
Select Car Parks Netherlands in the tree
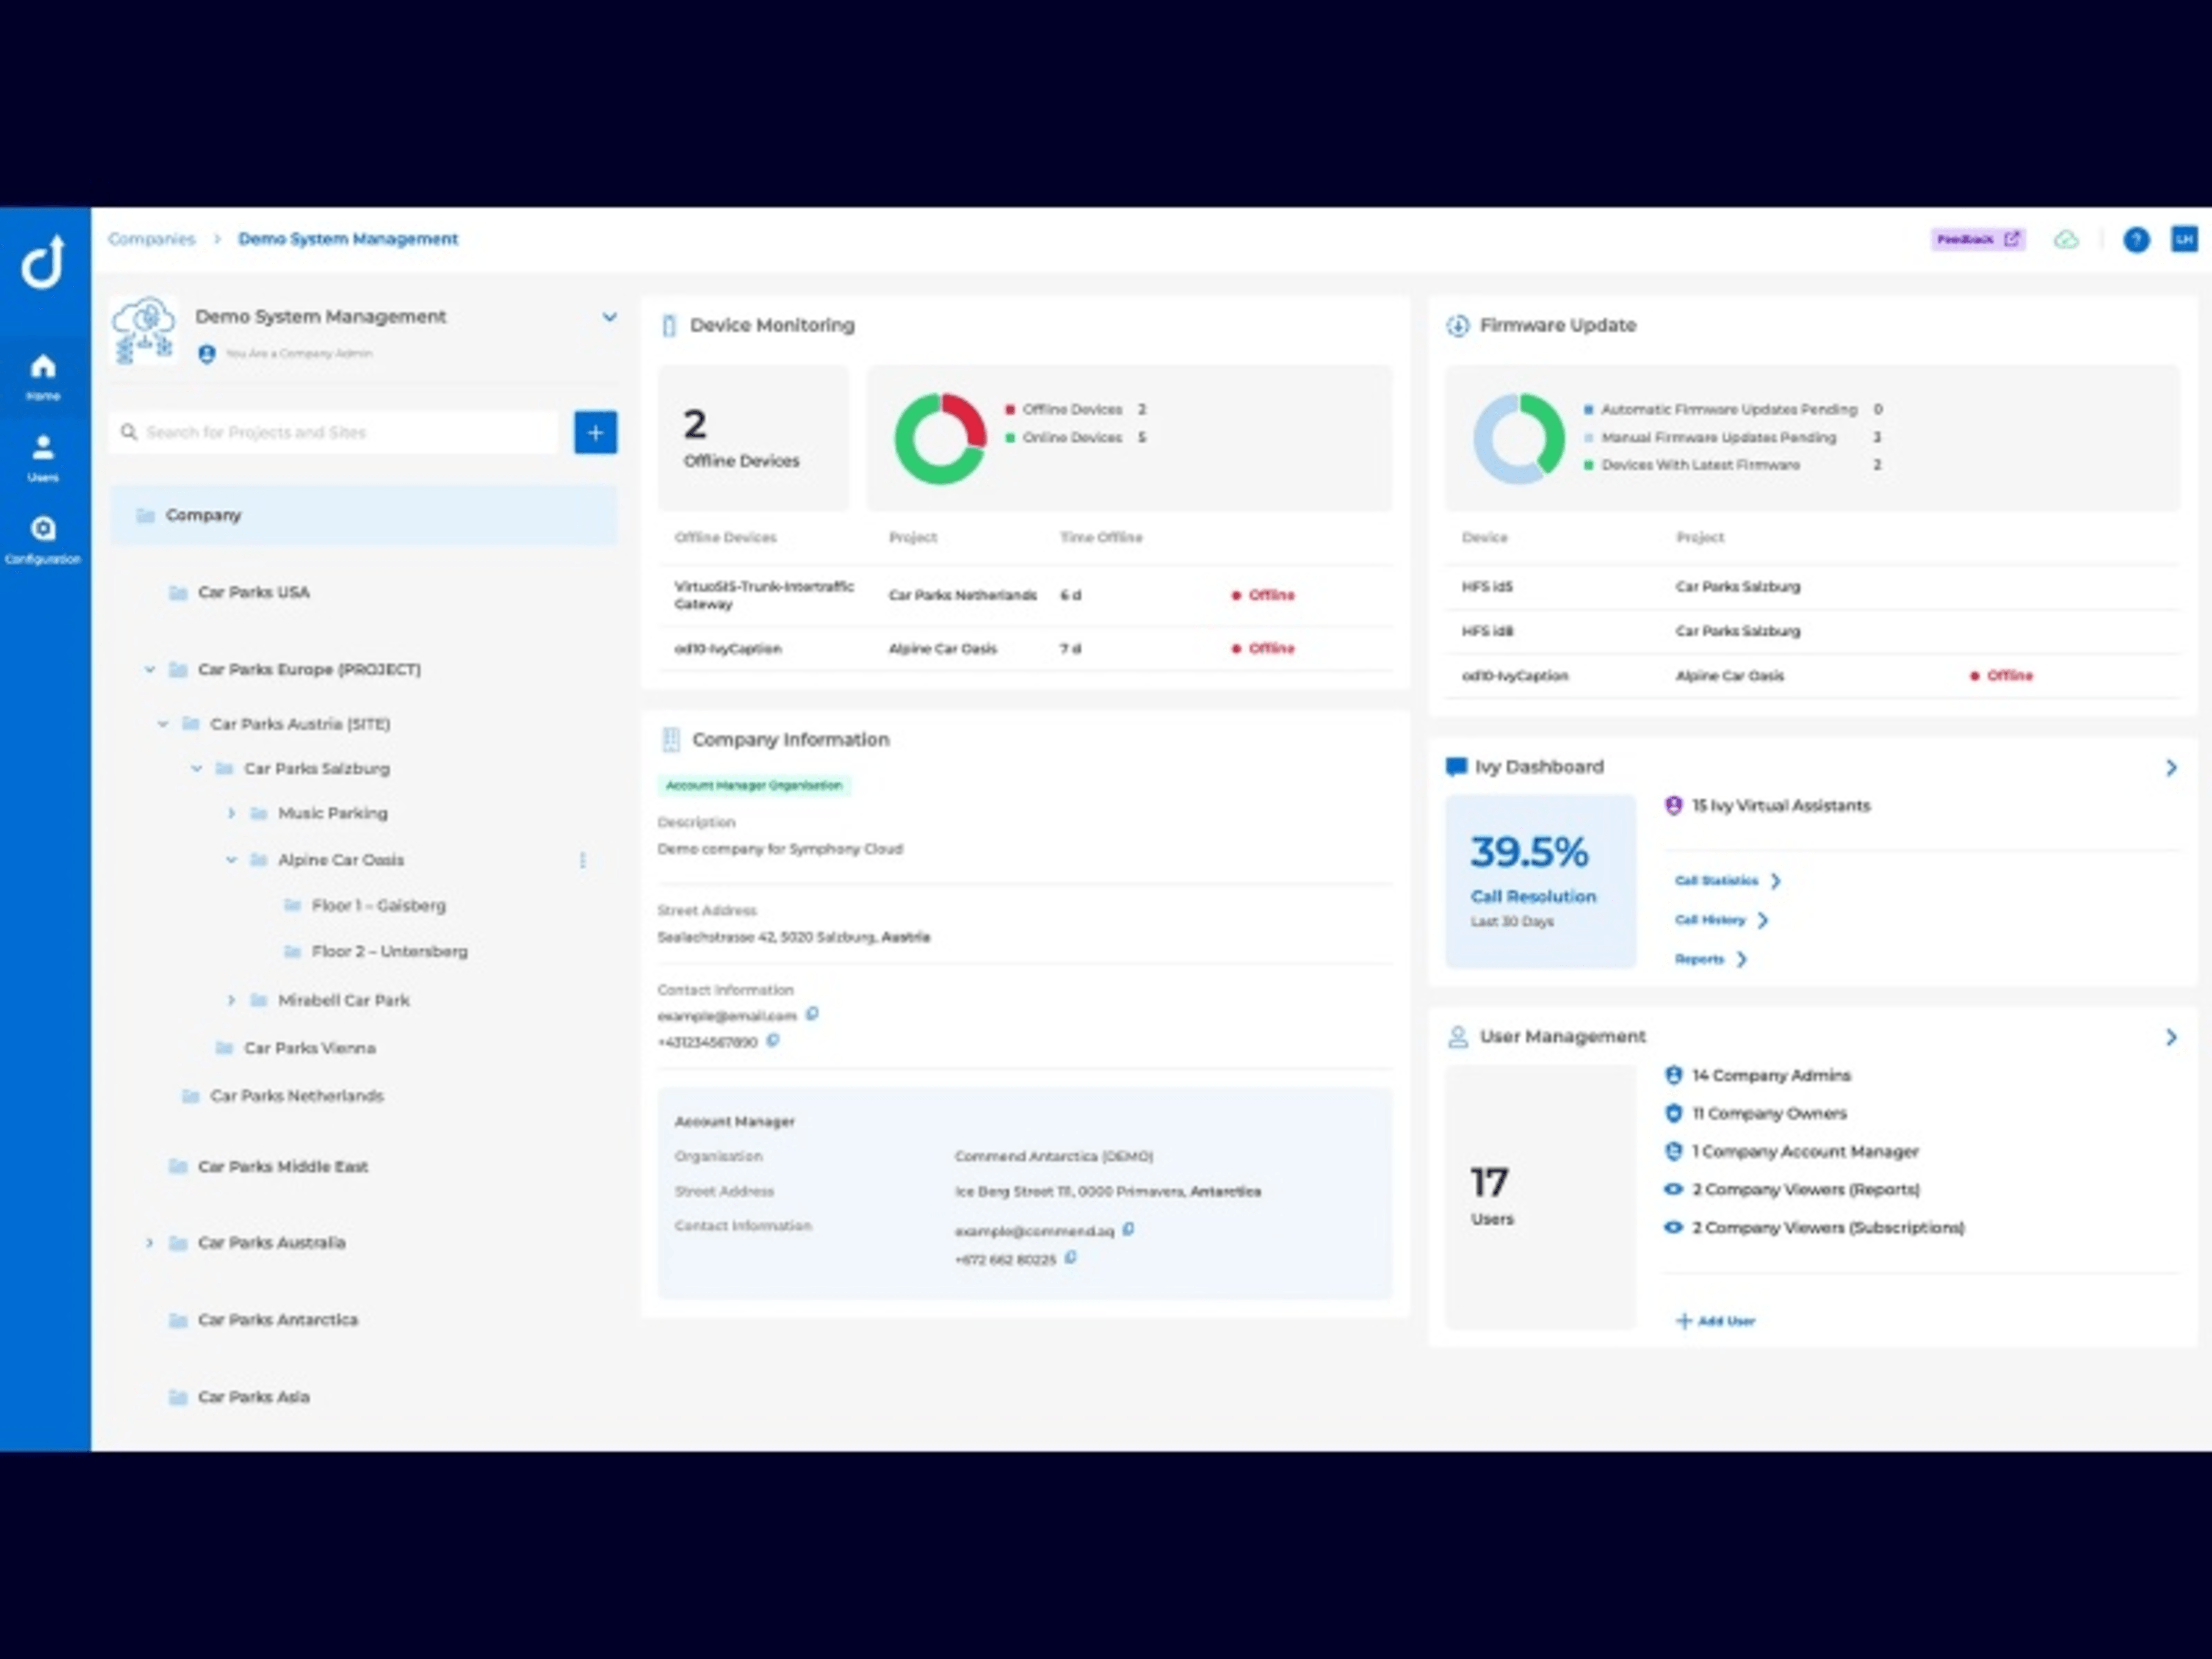click(x=297, y=1097)
